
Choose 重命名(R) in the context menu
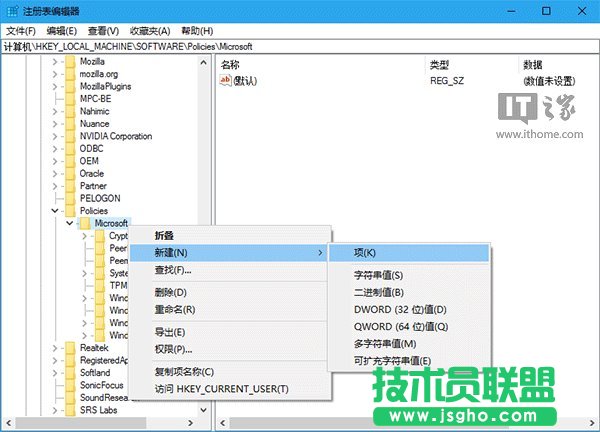coord(230,310)
